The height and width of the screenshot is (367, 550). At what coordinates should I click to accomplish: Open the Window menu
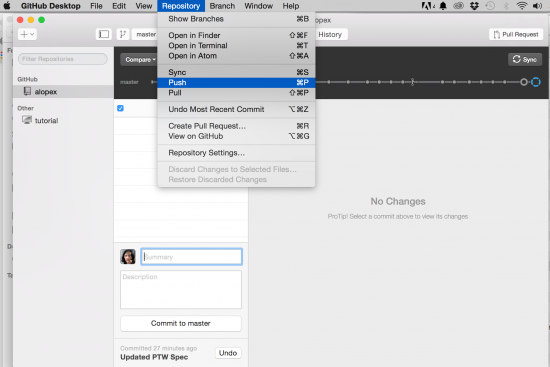259,6
